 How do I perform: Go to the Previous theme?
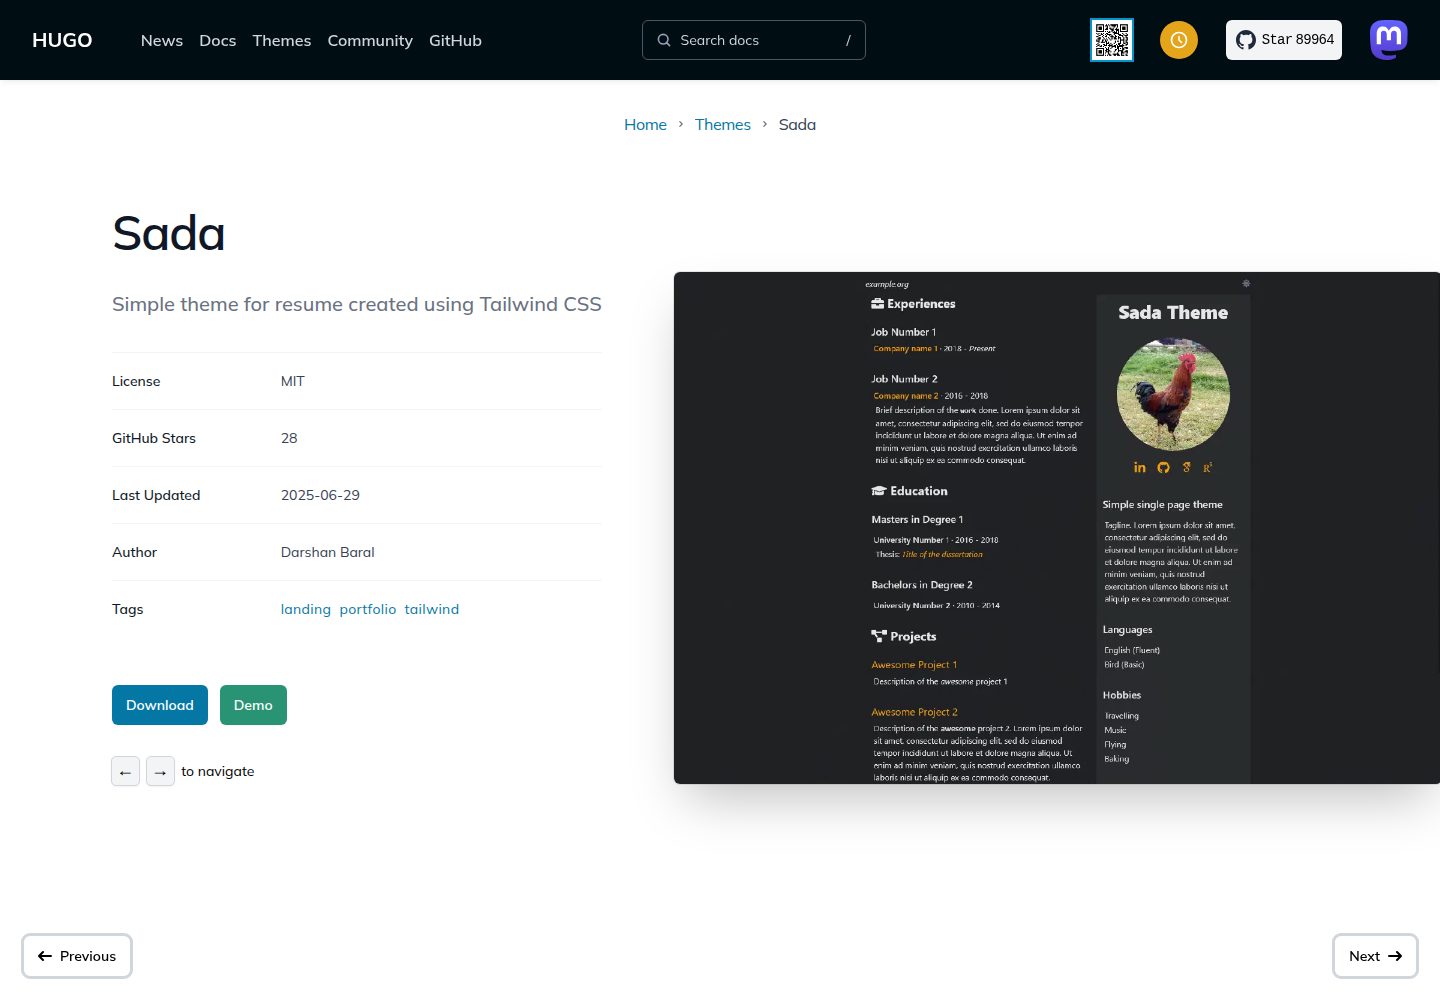(77, 956)
